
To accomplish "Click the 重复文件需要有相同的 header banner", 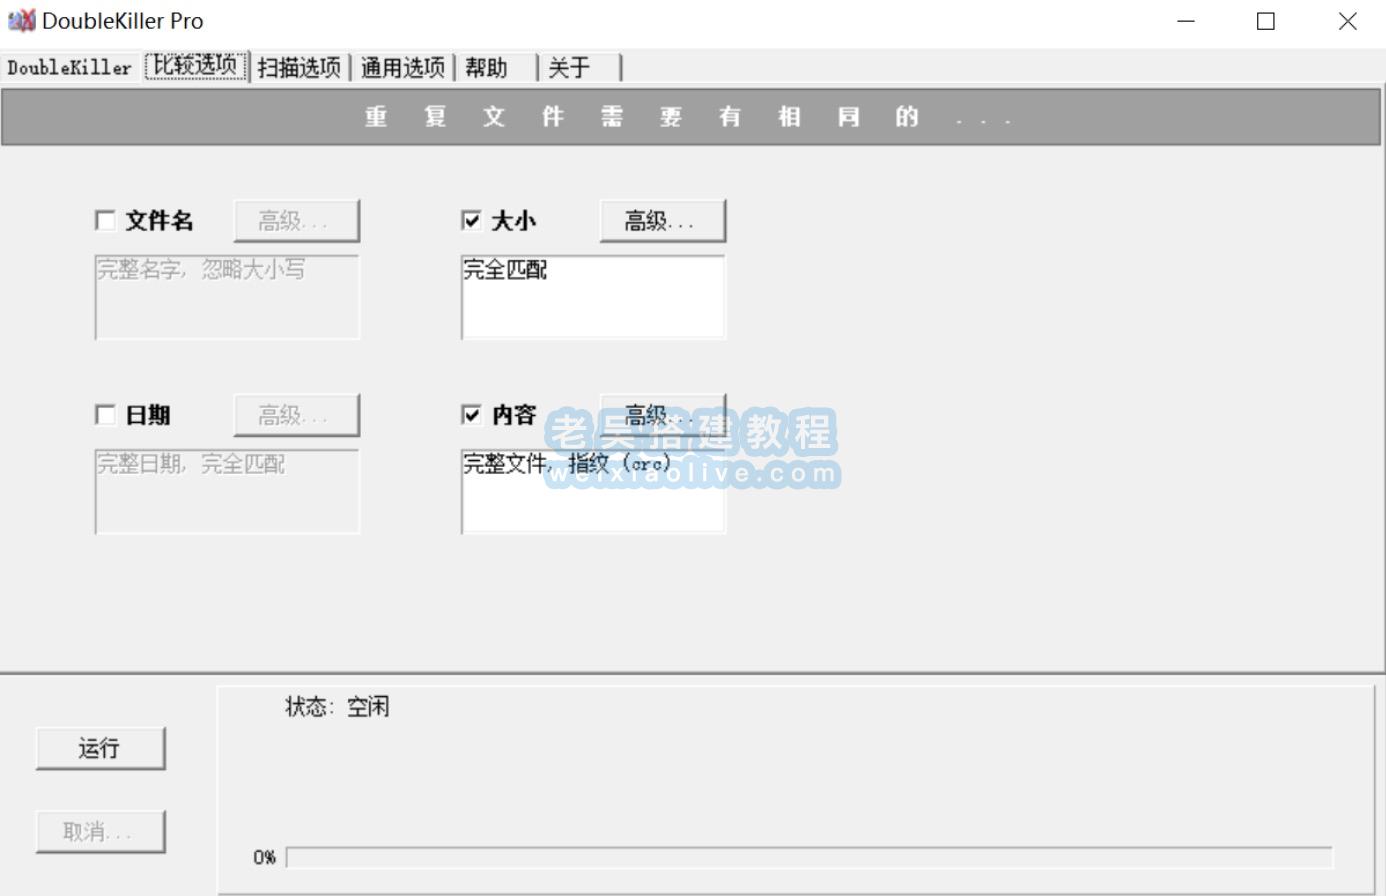I will point(692,117).
